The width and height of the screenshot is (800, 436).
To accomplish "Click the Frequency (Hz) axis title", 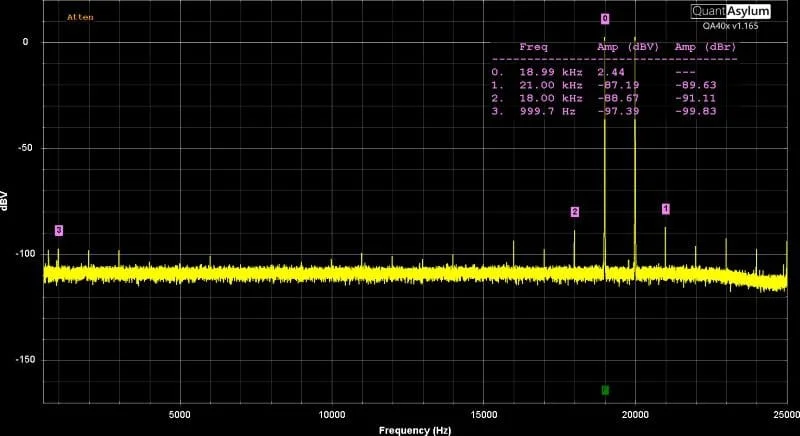I will pyautogui.click(x=415, y=430).
